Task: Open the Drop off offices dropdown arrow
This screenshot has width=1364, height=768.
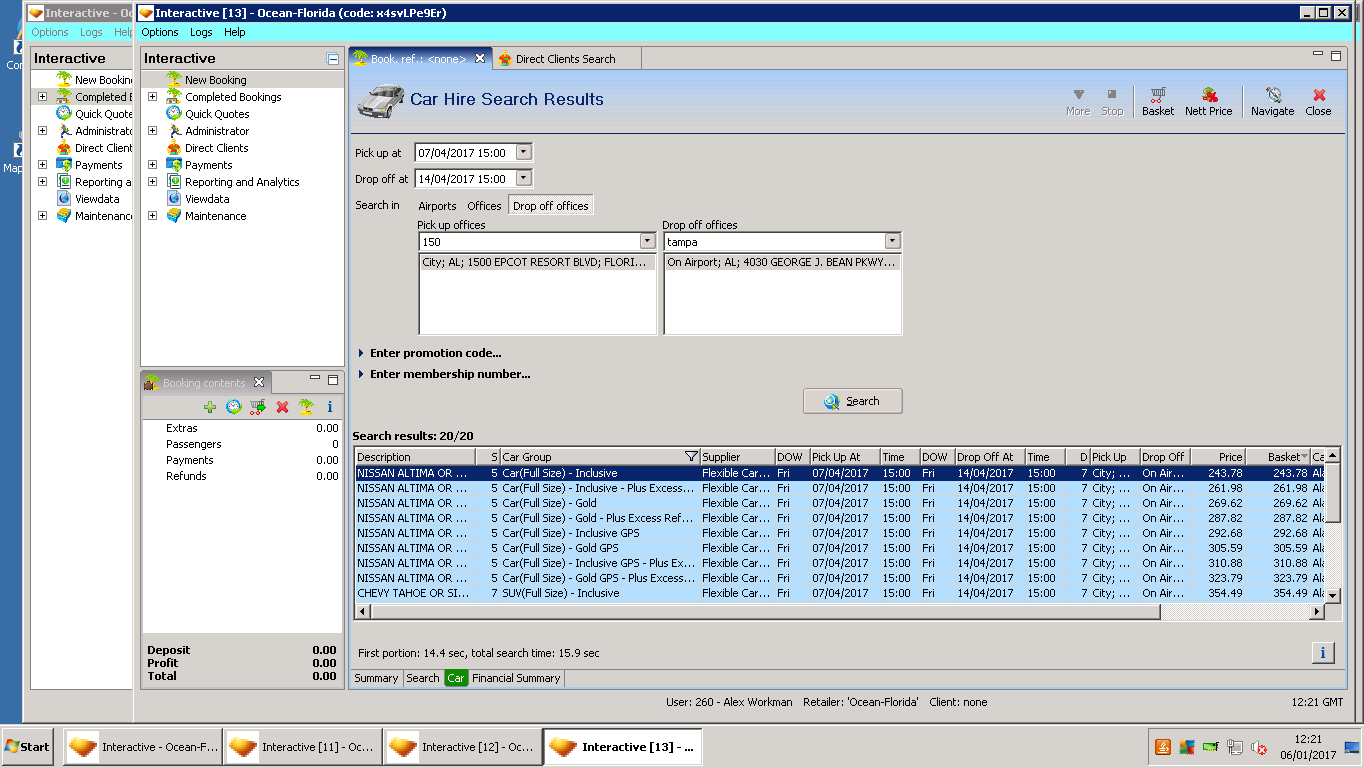Action: 892,242
